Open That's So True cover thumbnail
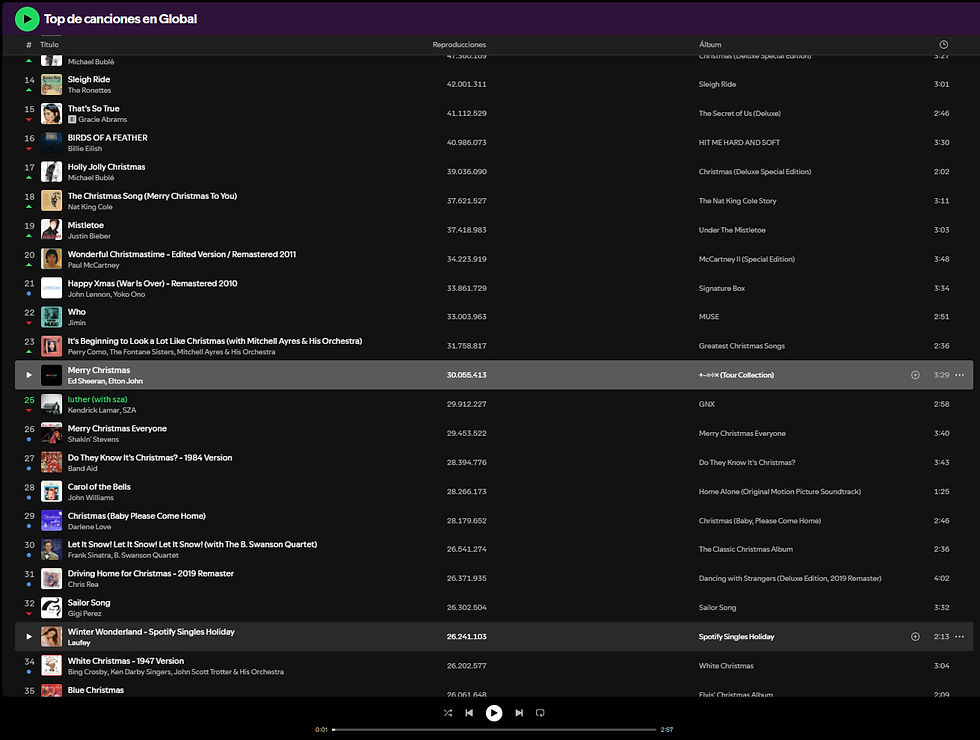Viewport: 980px width, 740px height. (51, 113)
